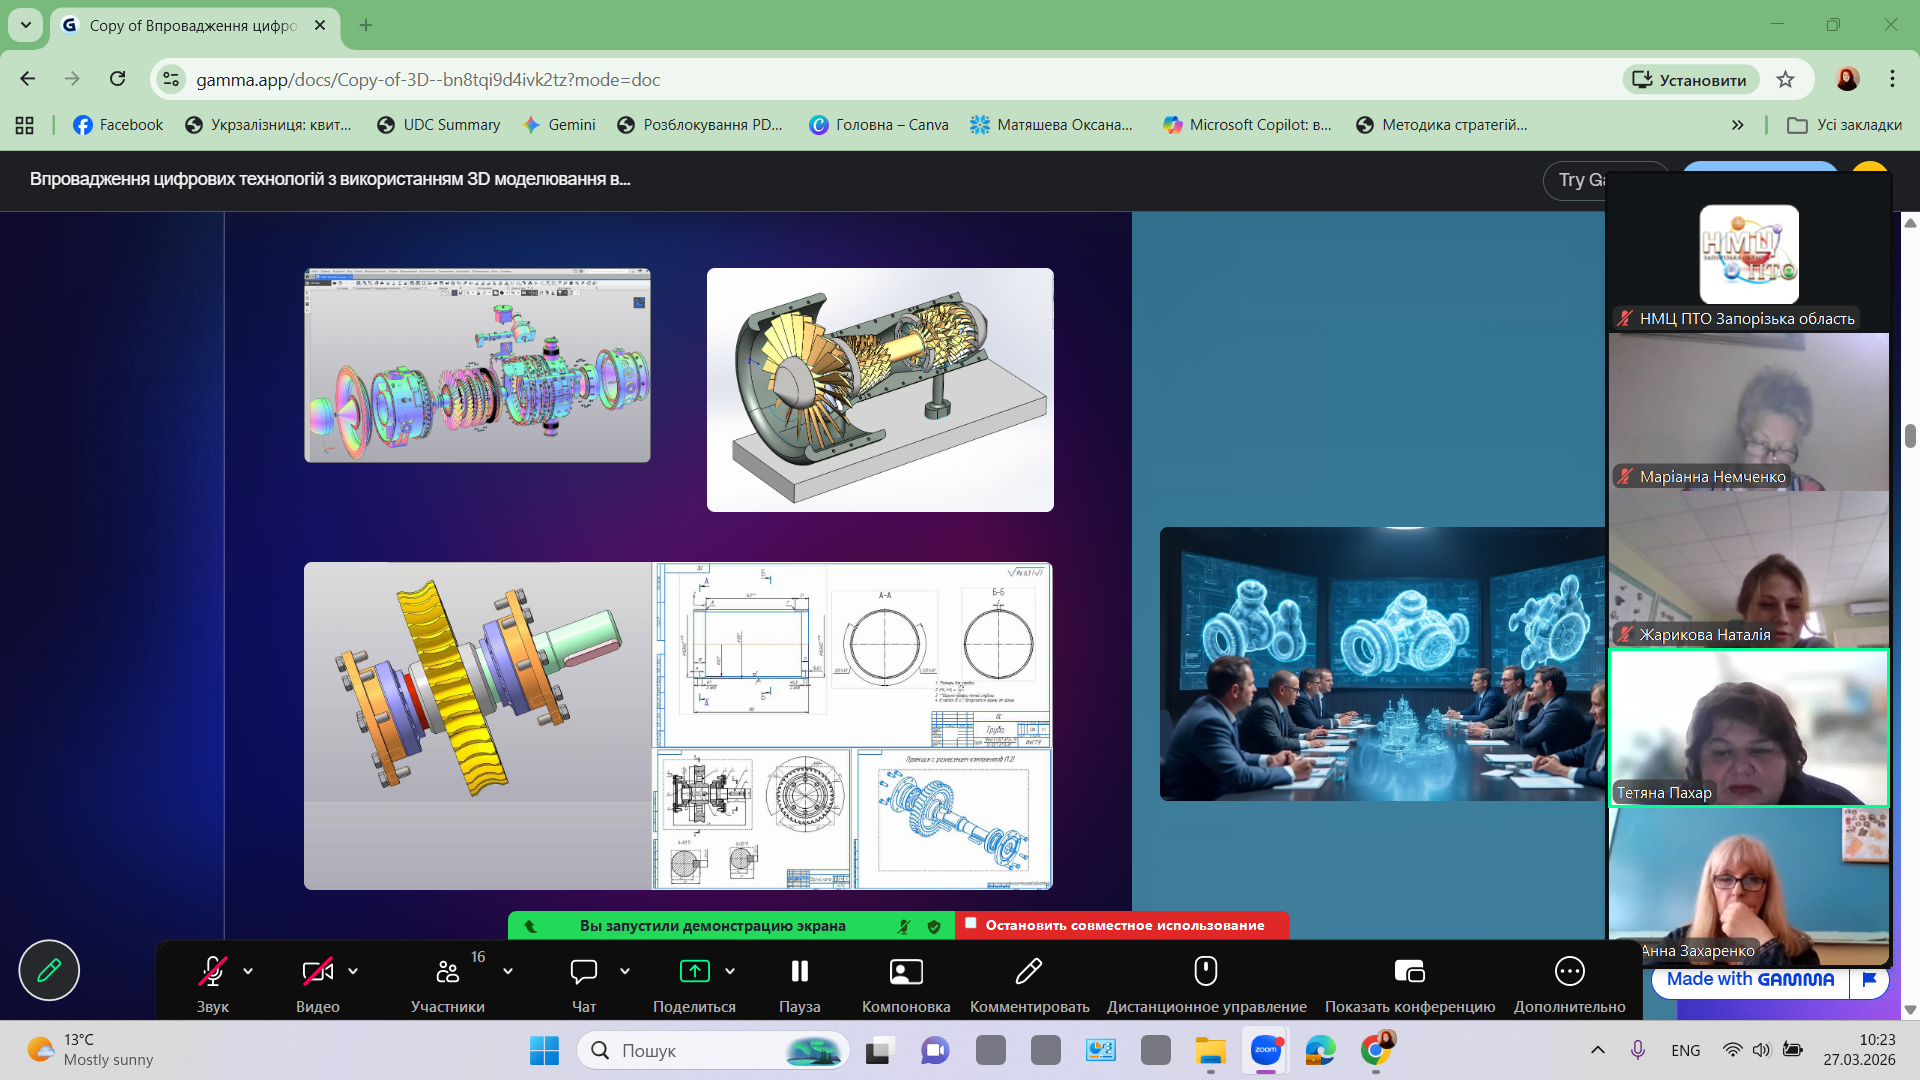The image size is (1920, 1080).
Task: Click the Annotate (Комментировать) pencil icon
Action: (1029, 971)
